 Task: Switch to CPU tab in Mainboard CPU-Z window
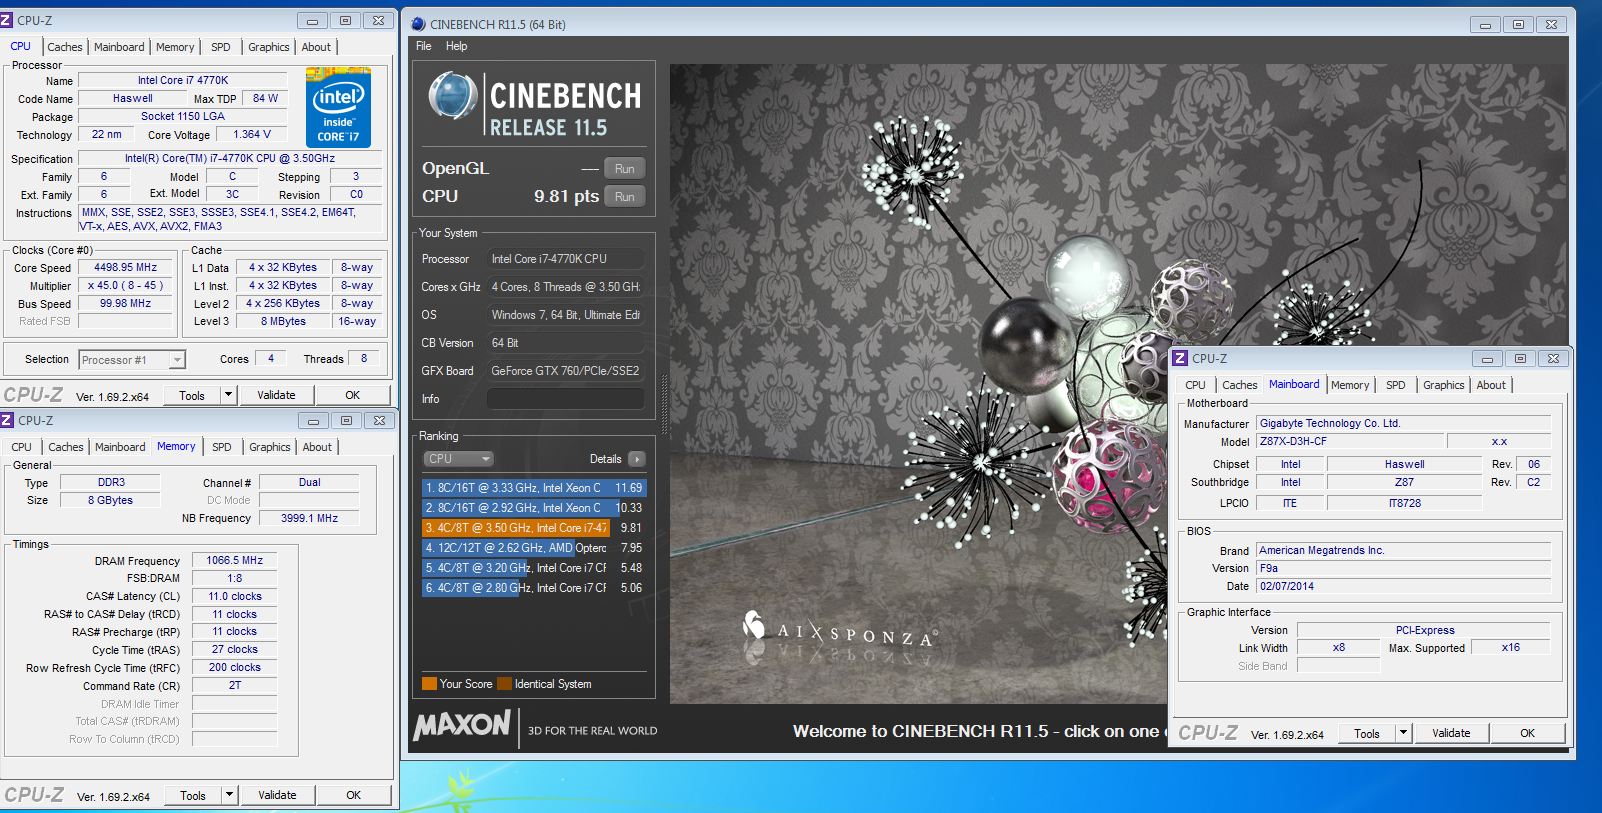pos(1195,385)
